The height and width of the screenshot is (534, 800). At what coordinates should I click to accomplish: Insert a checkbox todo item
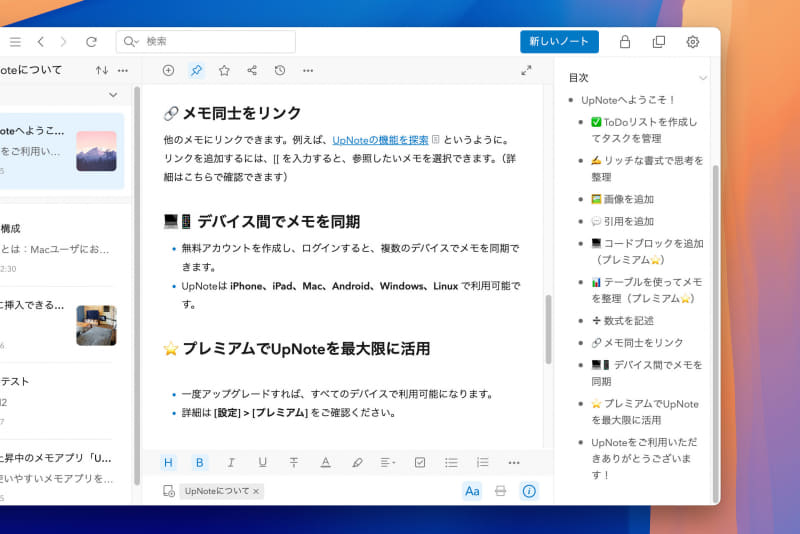tap(420, 463)
